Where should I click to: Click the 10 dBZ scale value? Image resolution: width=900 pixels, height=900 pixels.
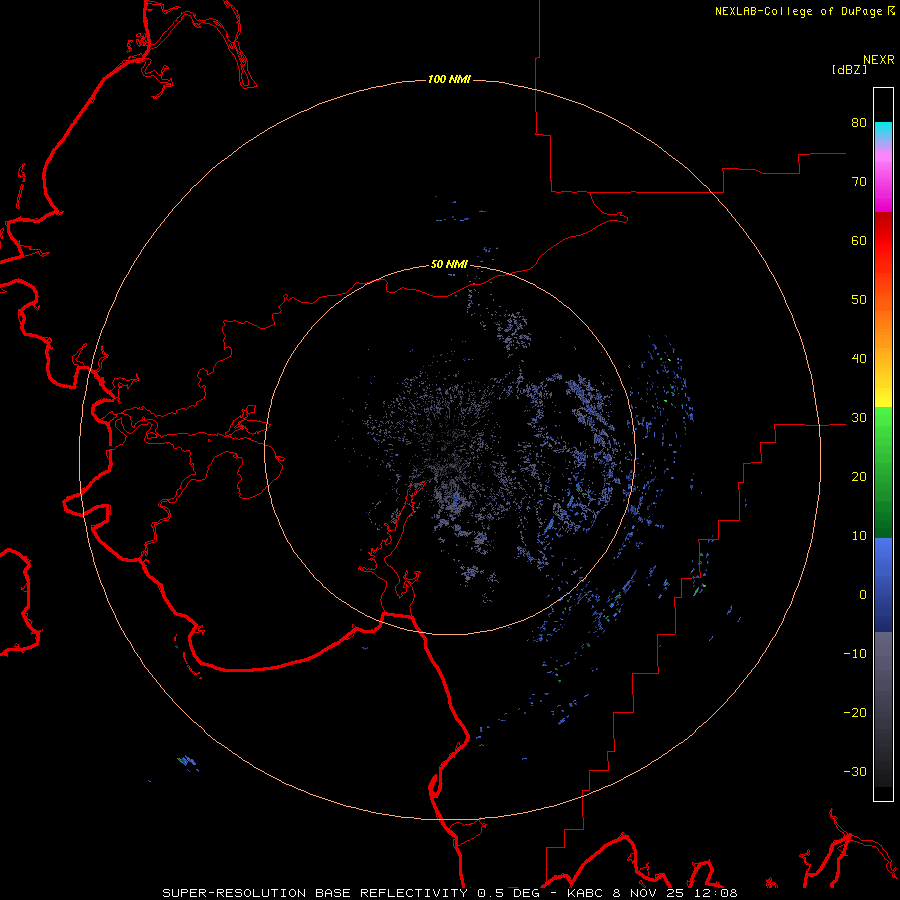click(x=859, y=536)
